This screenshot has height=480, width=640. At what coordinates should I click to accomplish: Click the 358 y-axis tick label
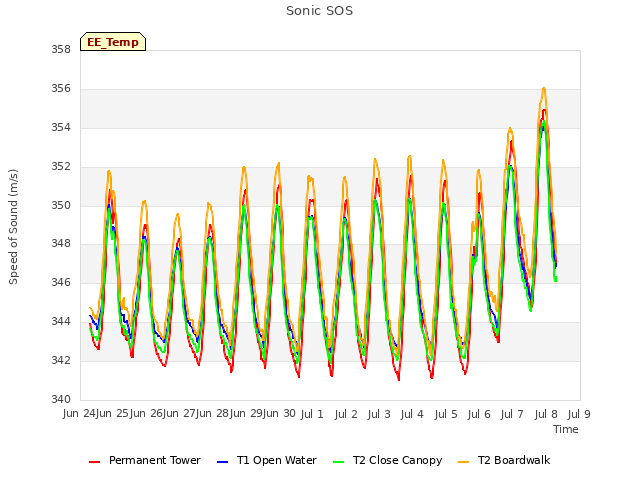[61, 49]
